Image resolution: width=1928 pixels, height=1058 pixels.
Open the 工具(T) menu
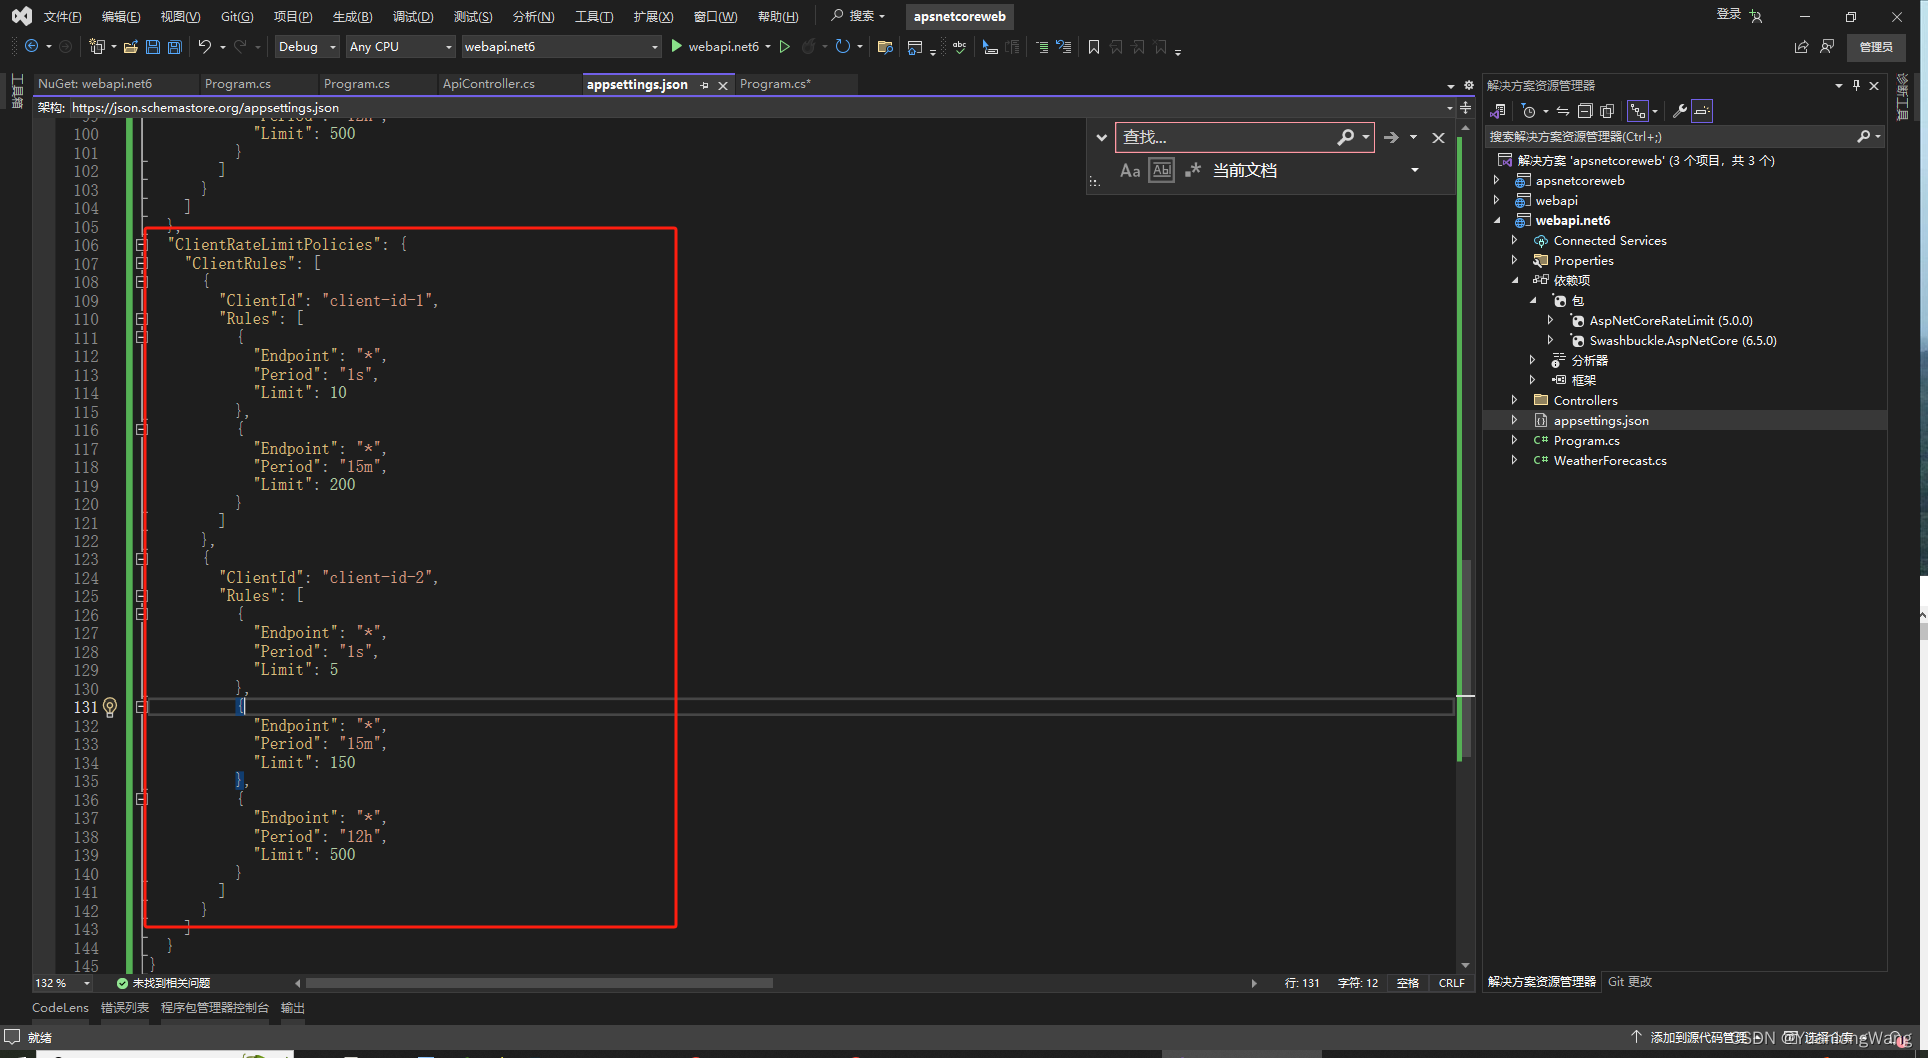(594, 16)
